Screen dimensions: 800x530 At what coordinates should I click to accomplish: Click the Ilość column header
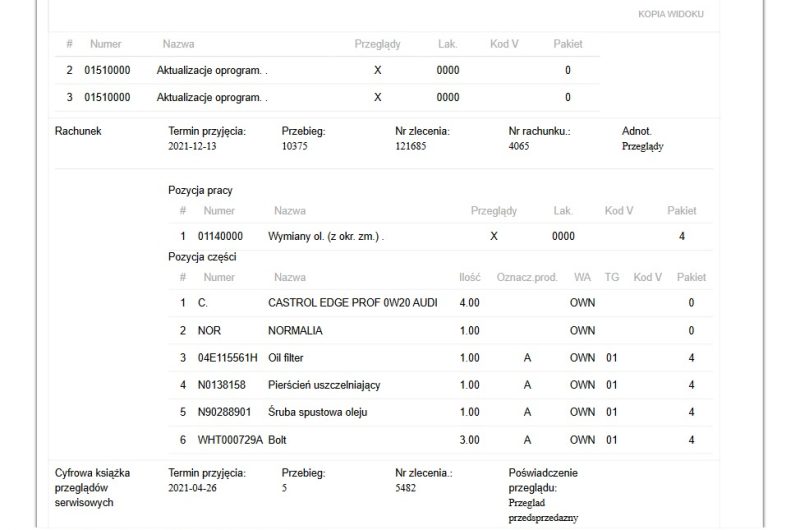469,277
